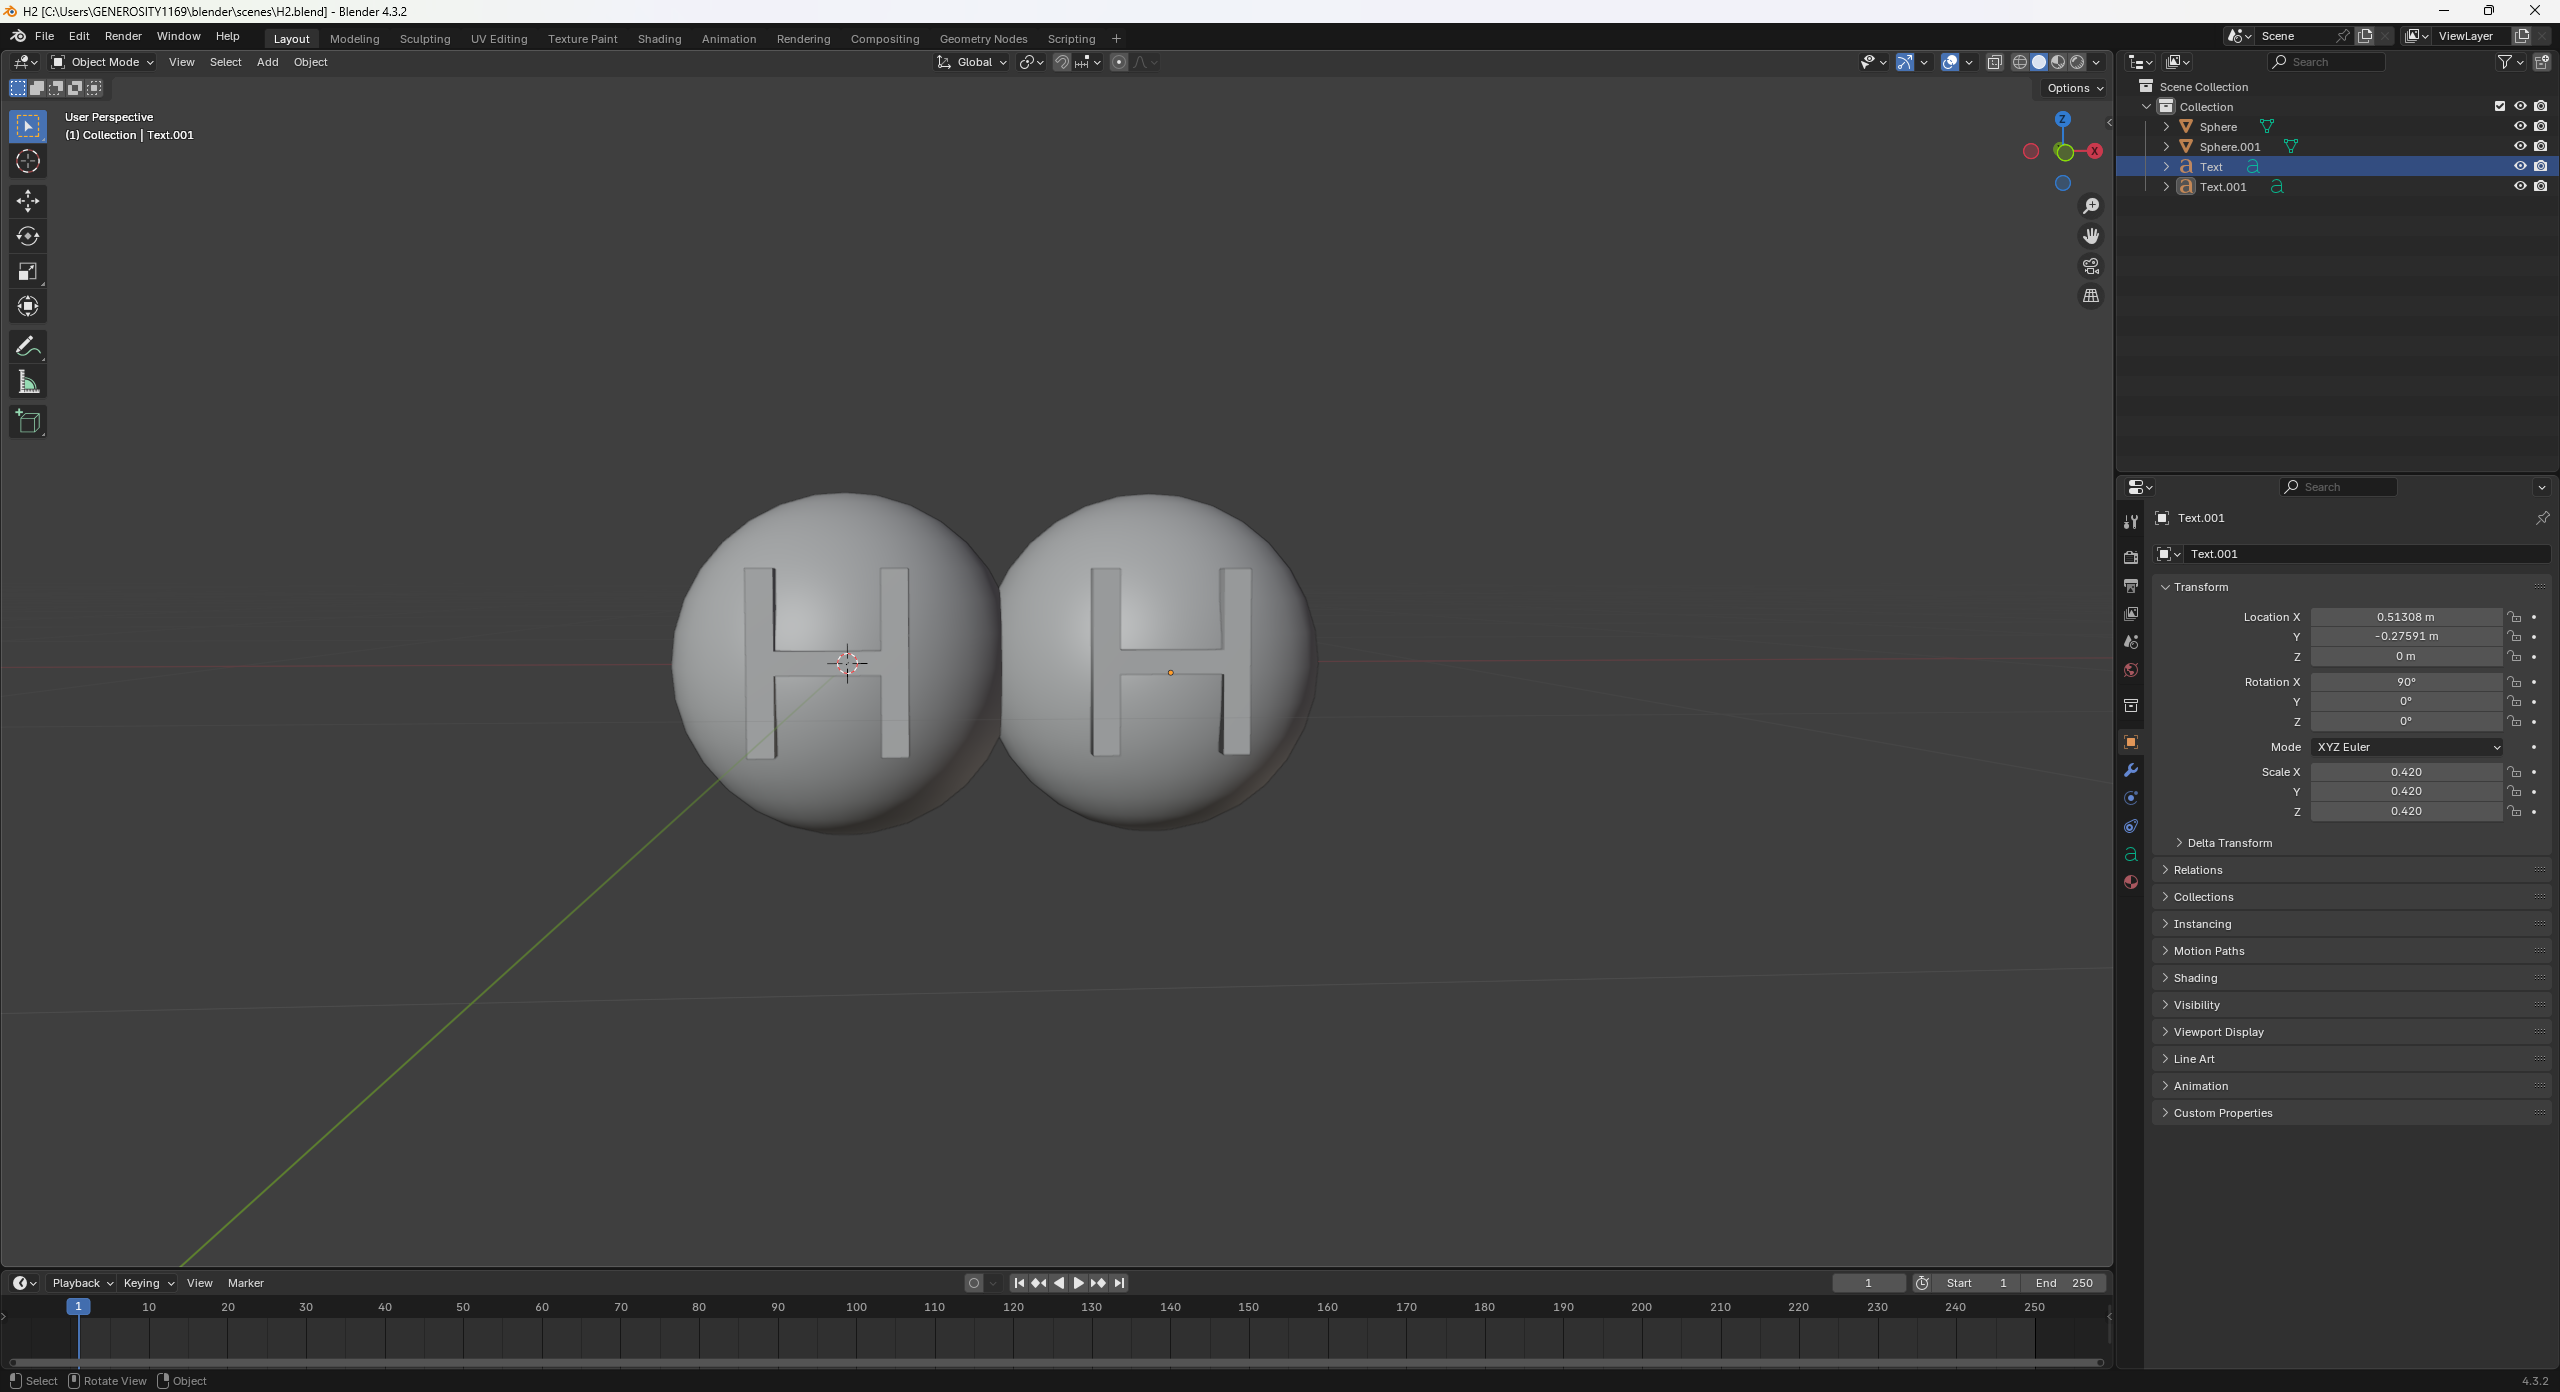Hide Sphere.001 in viewport

(x=2520, y=146)
